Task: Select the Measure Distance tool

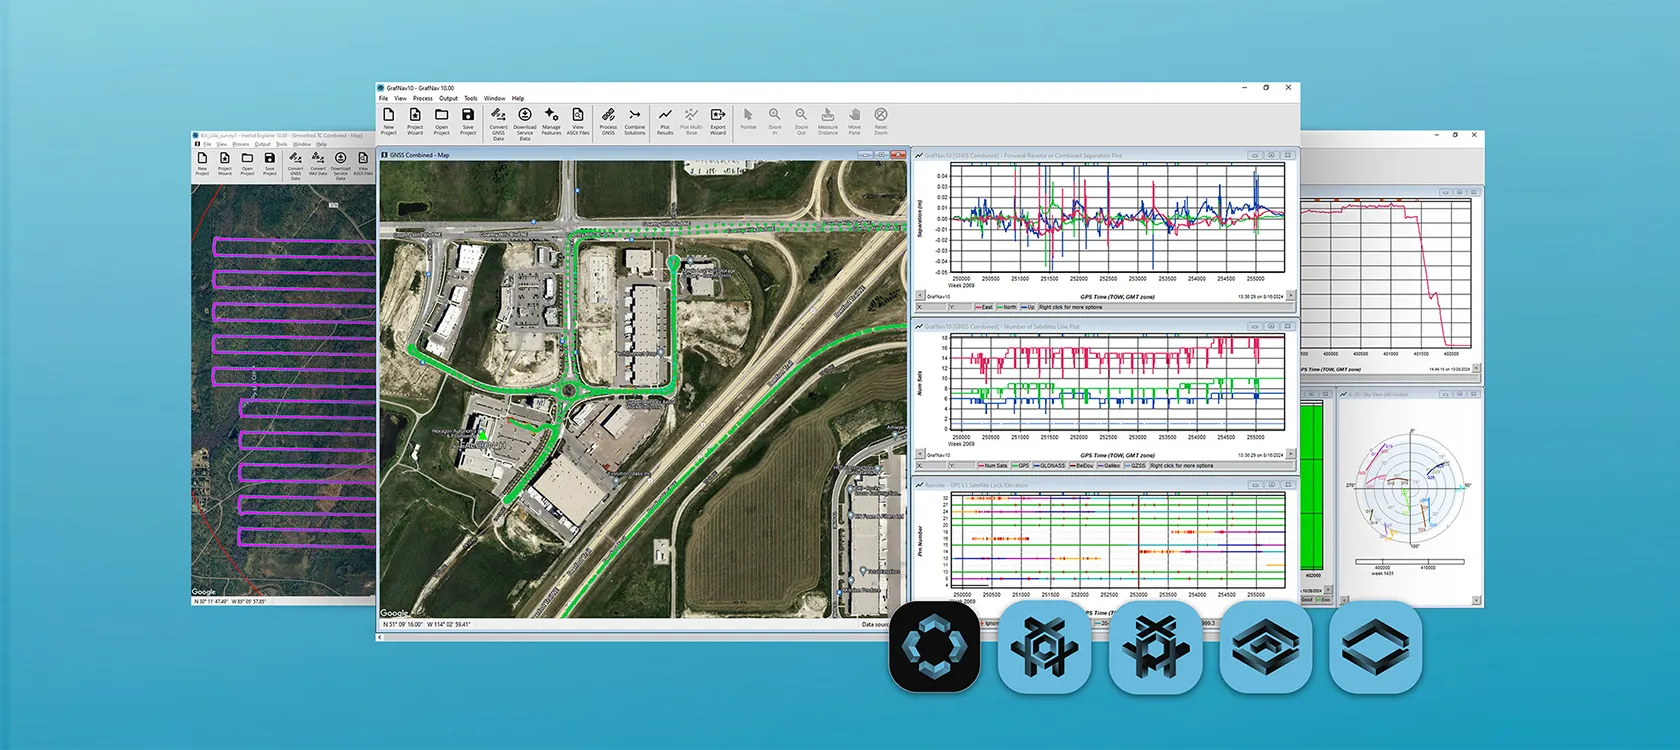Action: click(828, 120)
